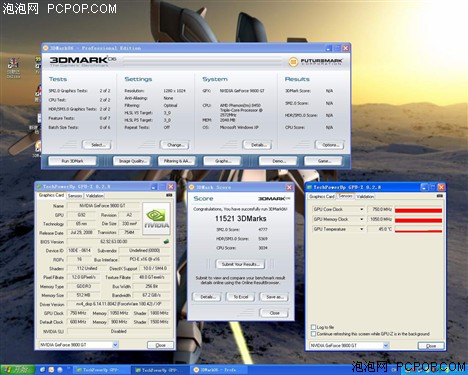This screenshot has width=468, height=375.
Task: Open Validation tab in right GPU-Z window
Action: pos(365,197)
